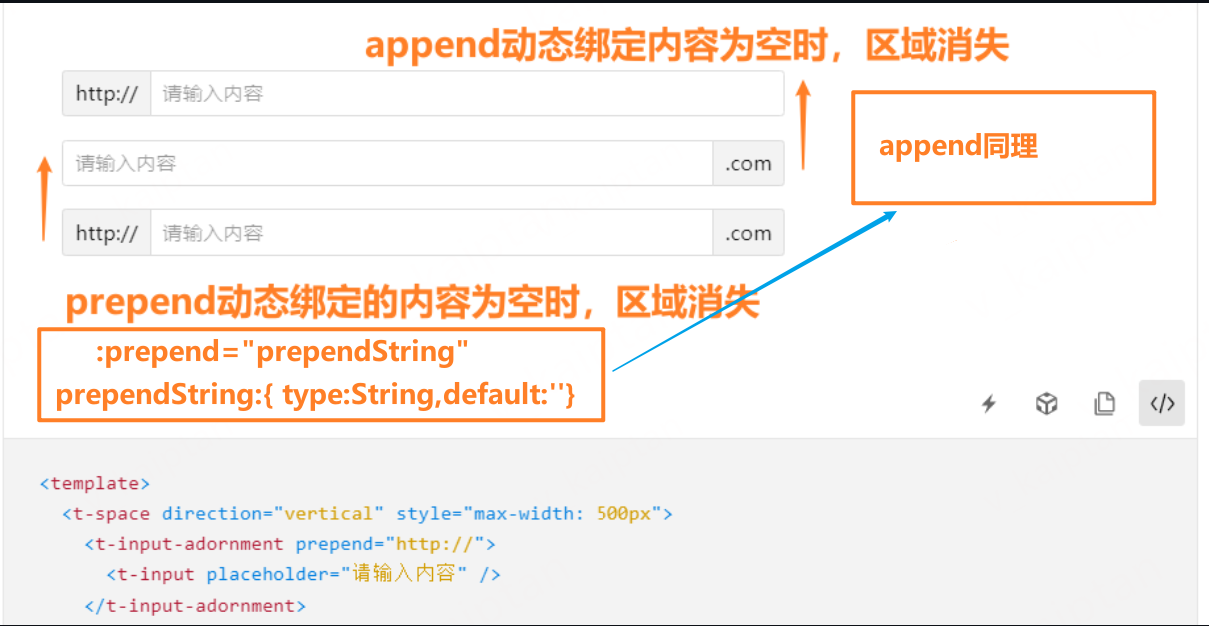Screen dimensions: 1209x626
Task: Click the prependString annotation box
Action: [320, 373]
